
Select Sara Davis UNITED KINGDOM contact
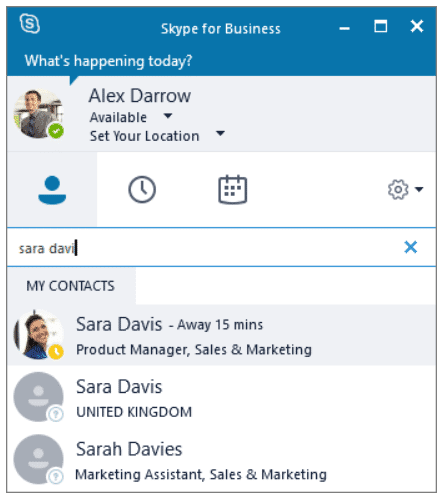(221, 397)
